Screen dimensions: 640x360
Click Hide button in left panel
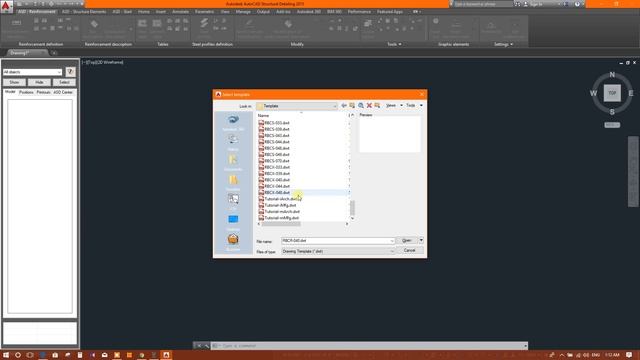tap(39, 82)
